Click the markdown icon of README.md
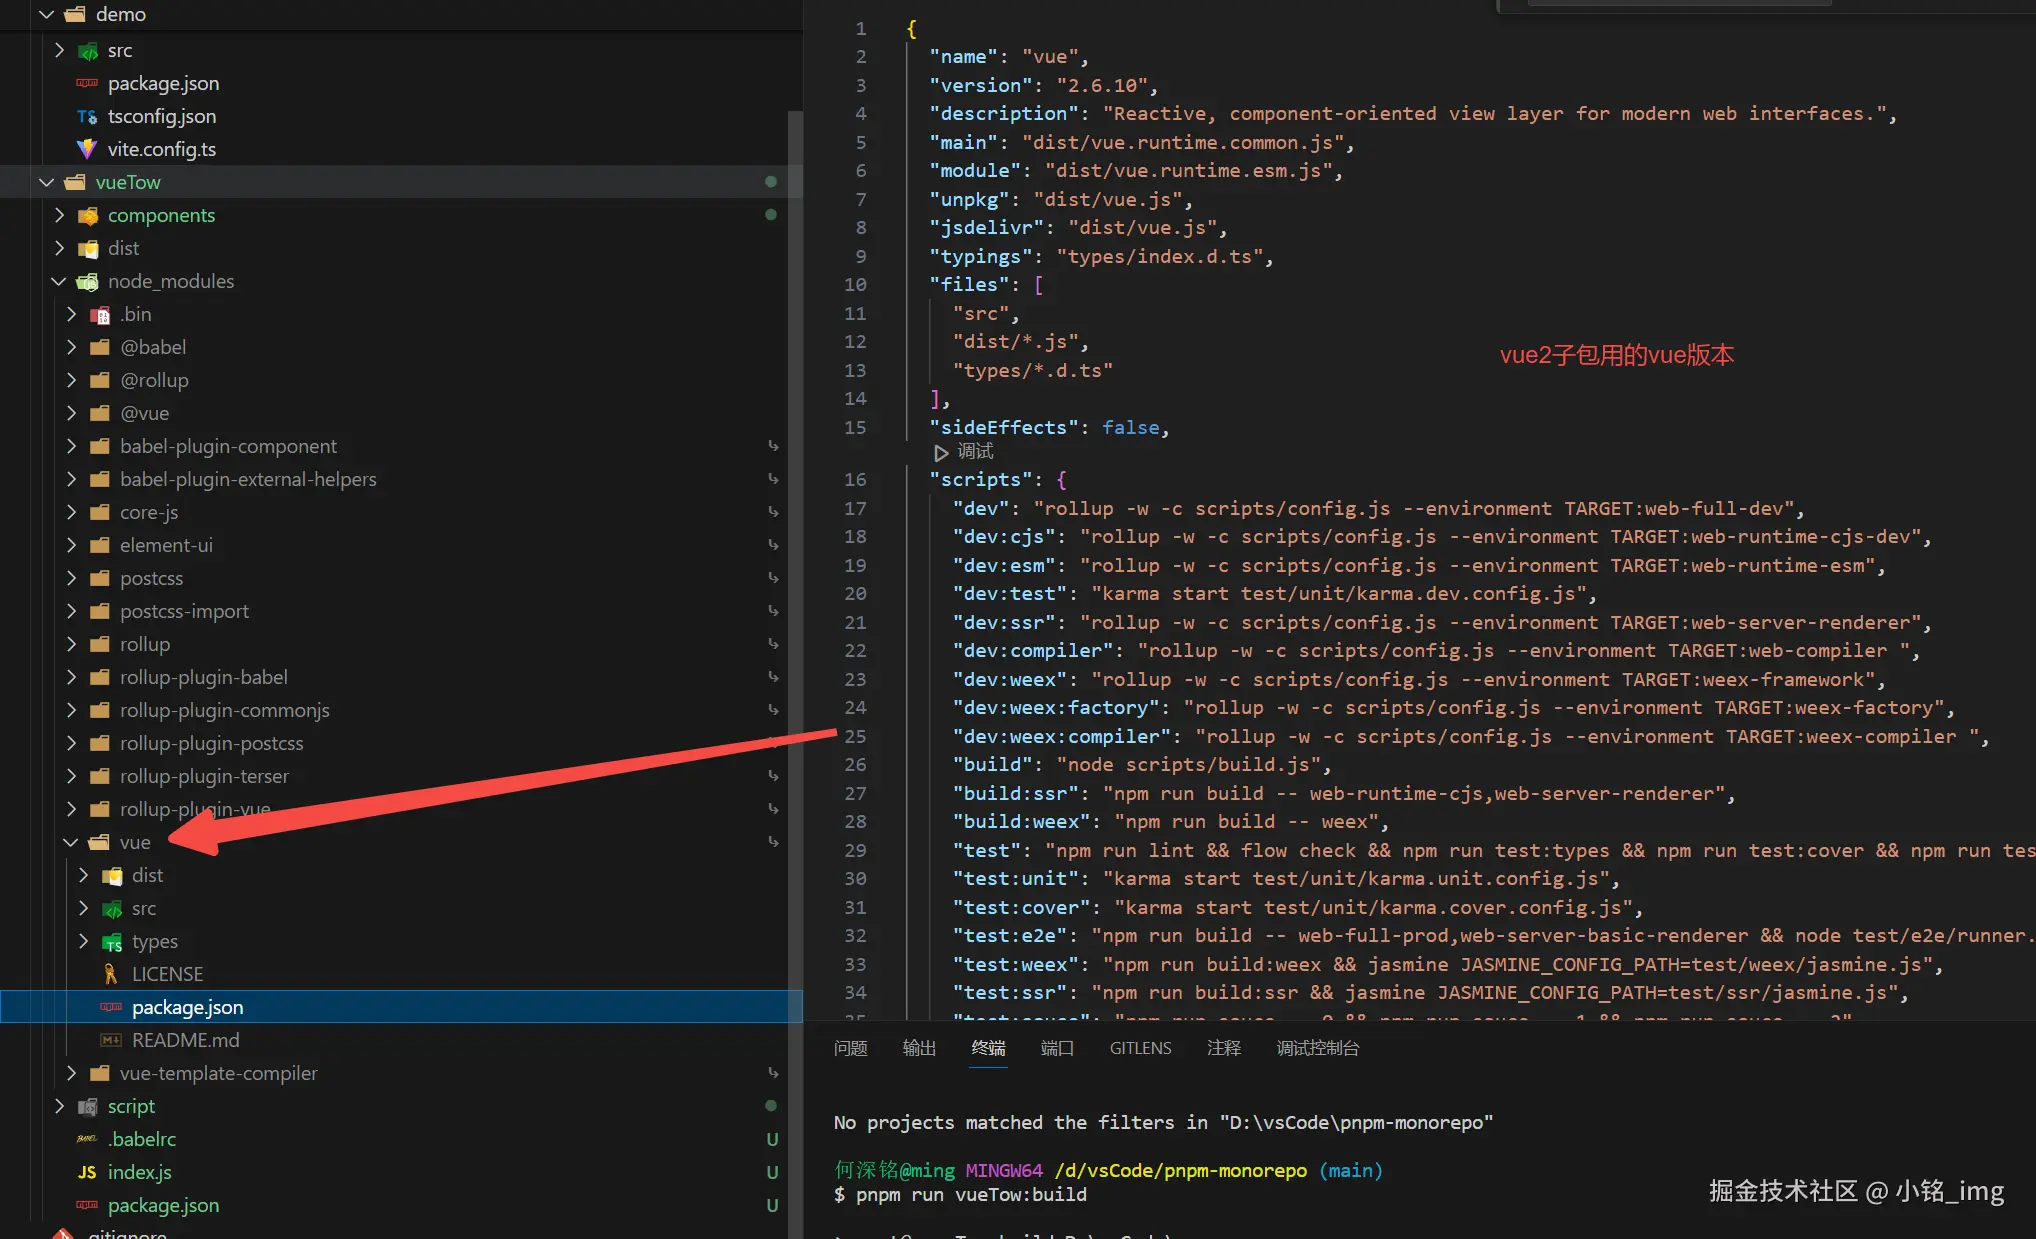Screen dimensions: 2036x1239 (111, 1040)
